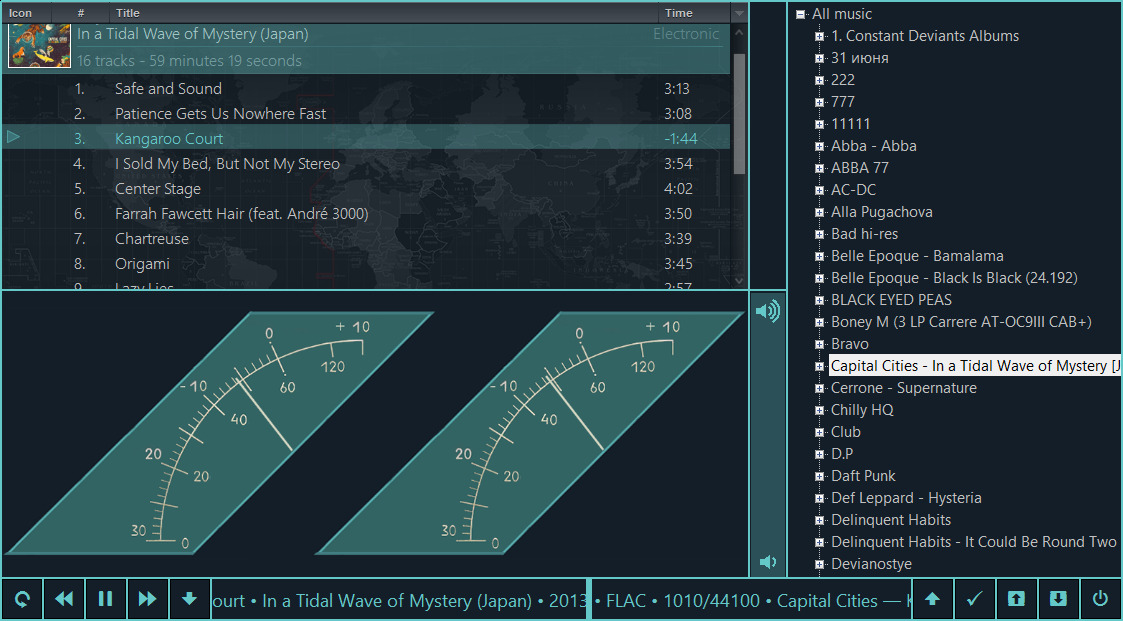The height and width of the screenshot is (621, 1123).
Task: Click the album cover thumbnail
Action: pos(39,46)
